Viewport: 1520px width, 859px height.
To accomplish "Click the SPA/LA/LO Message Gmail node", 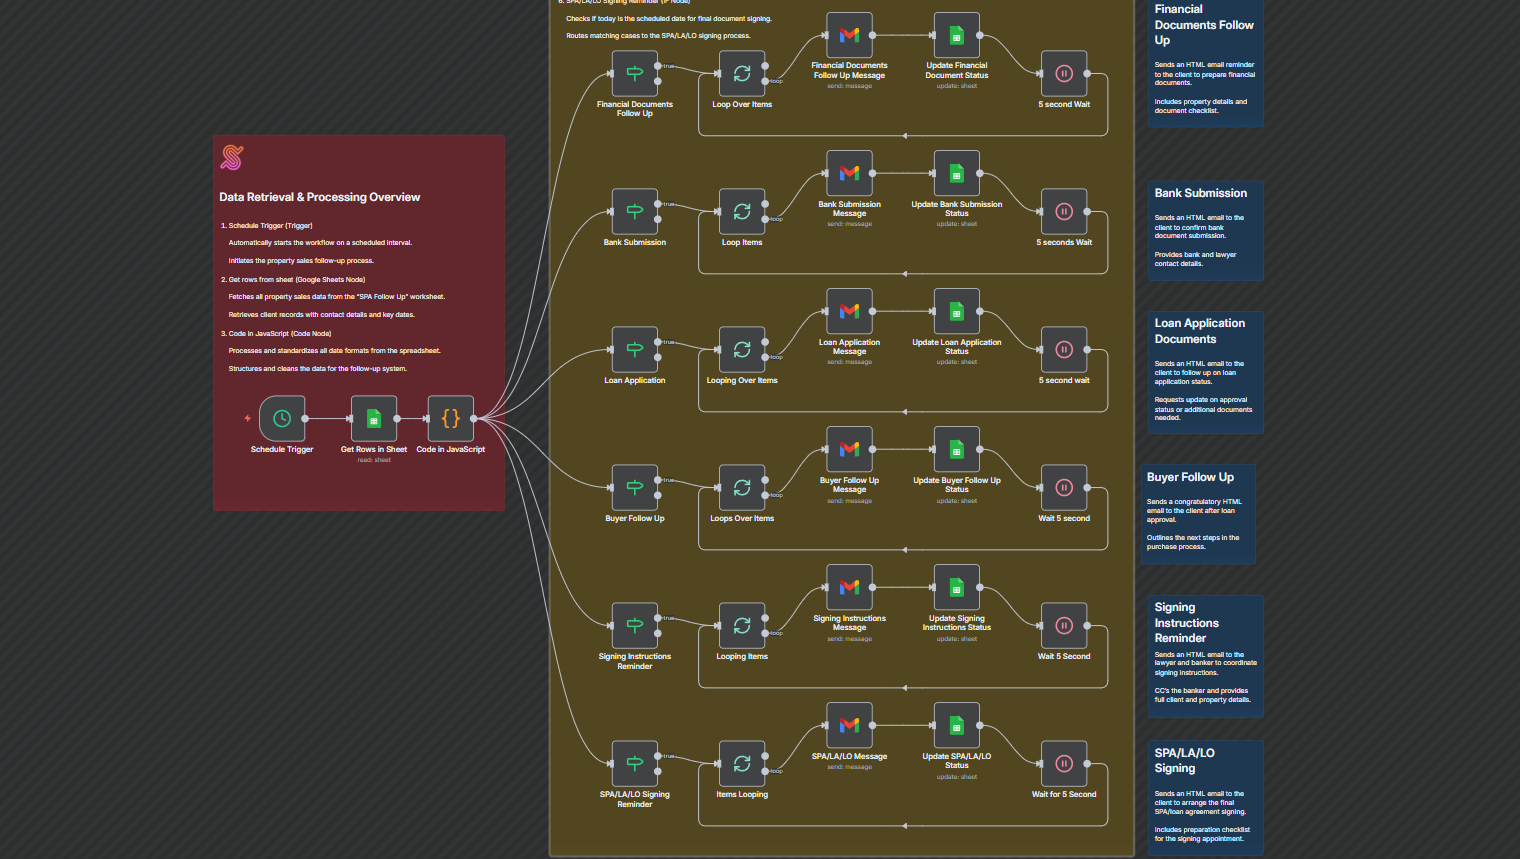I will pos(849,726).
